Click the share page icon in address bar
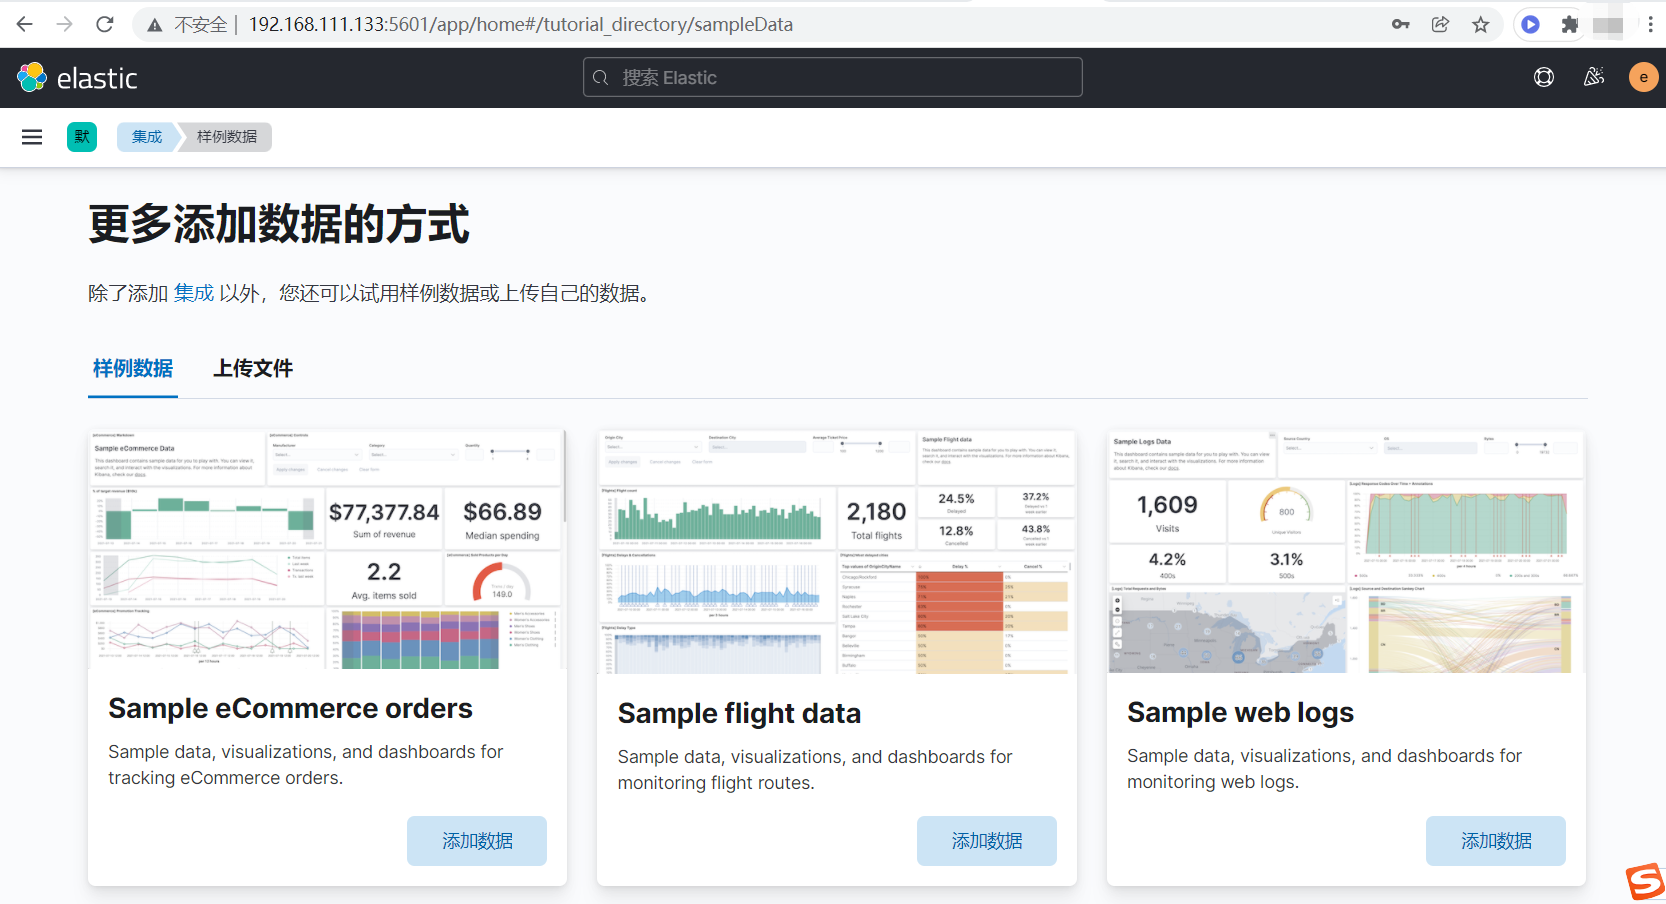 tap(1440, 24)
